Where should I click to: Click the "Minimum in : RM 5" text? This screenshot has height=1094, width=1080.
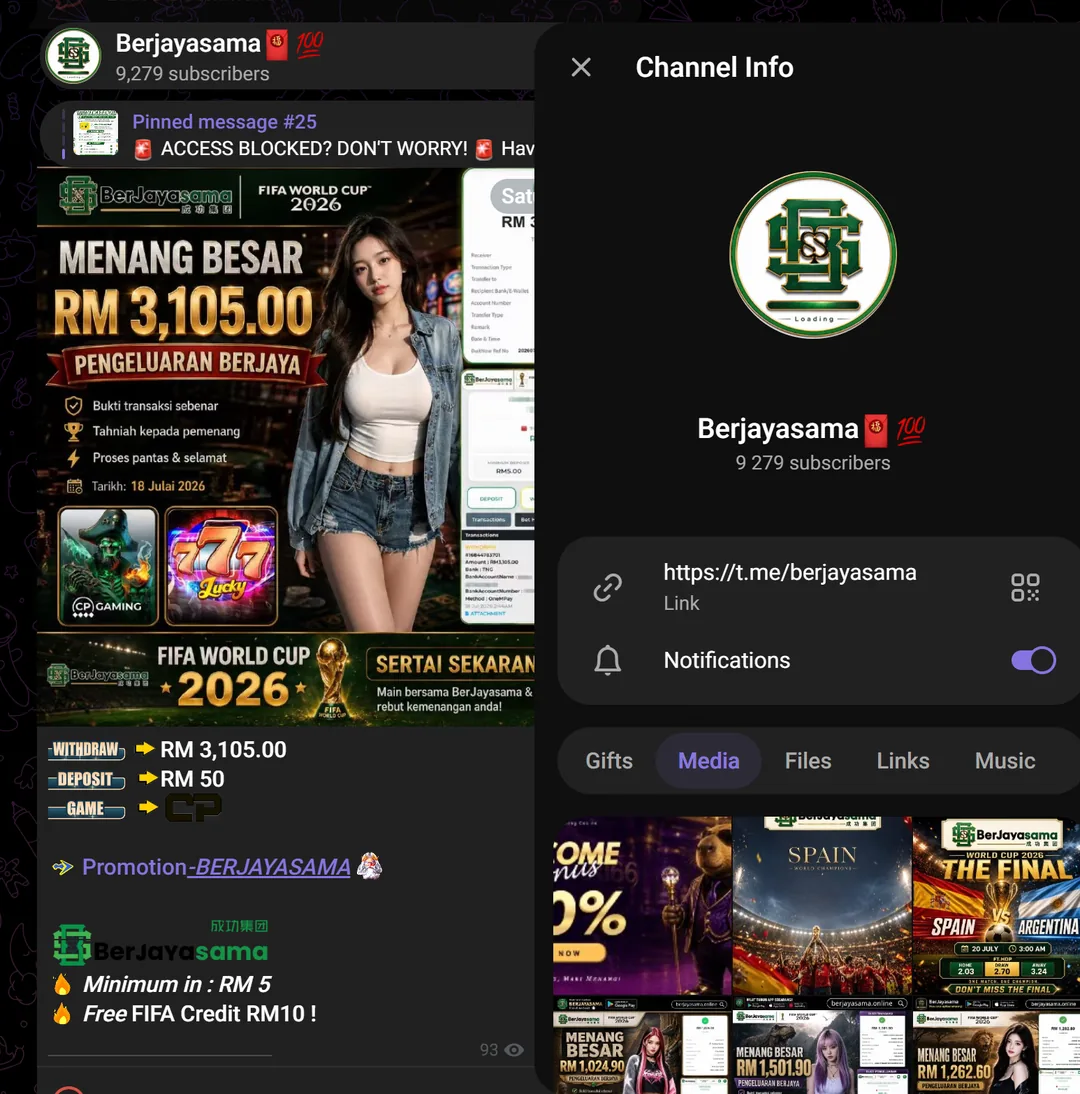[x=177, y=984]
